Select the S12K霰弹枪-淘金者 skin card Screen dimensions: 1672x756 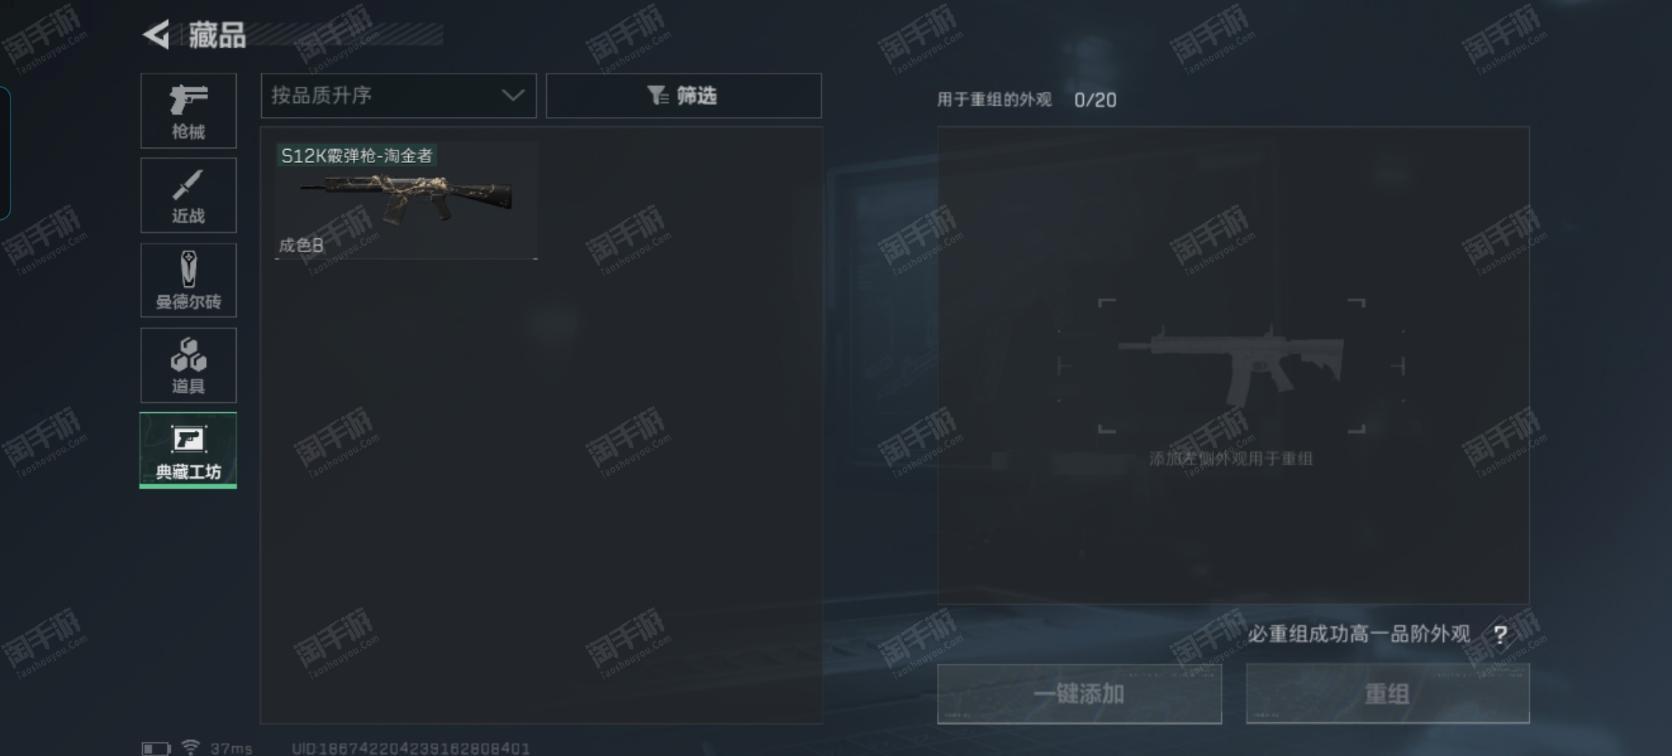click(x=406, y=200)
